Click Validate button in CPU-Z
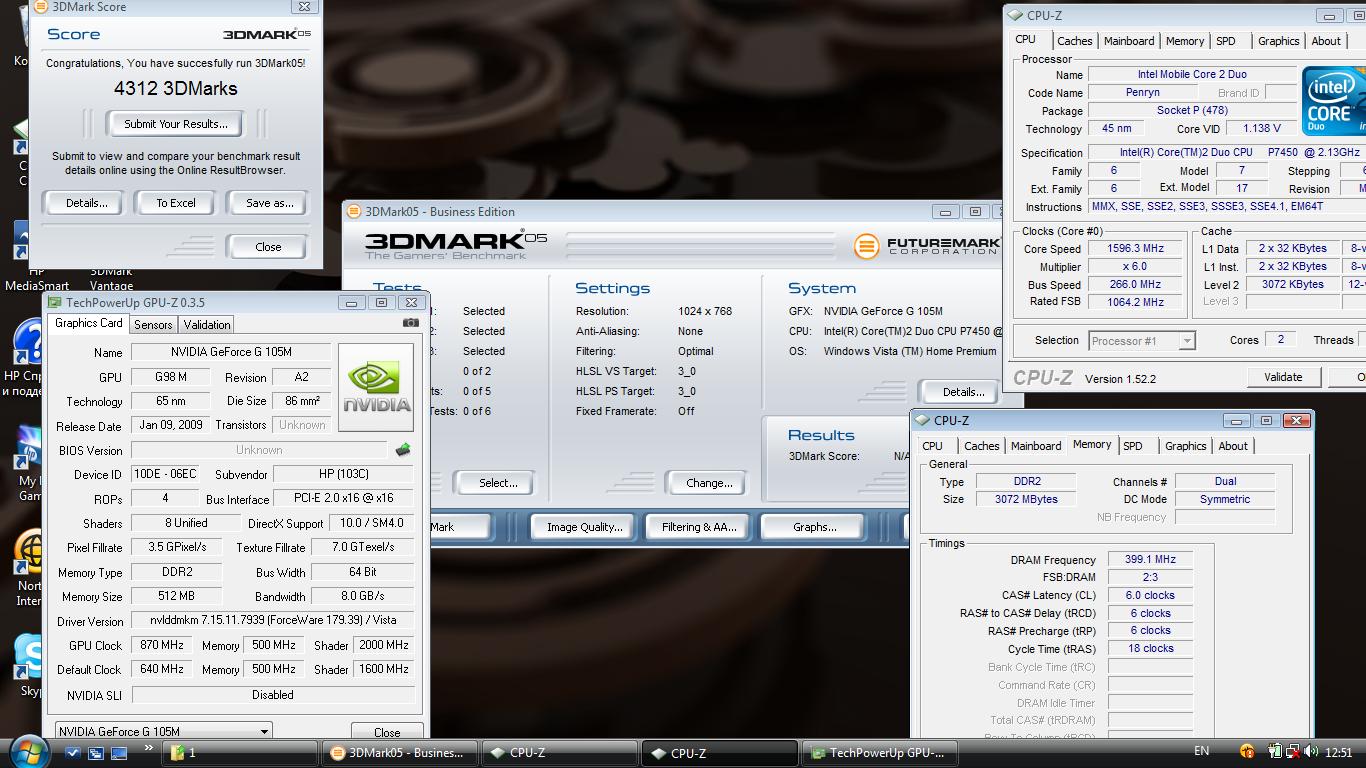The image size is (1366, 768). pyautogui.click(x=1283, y=377)
